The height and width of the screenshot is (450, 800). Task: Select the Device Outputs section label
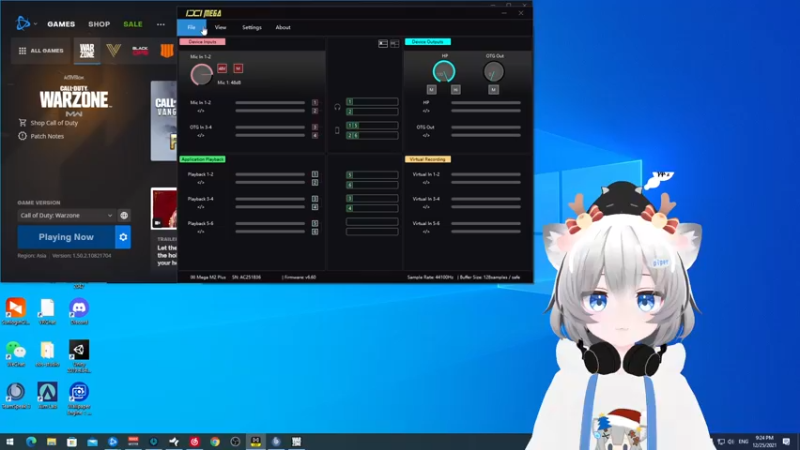click(x=428, y=42)
